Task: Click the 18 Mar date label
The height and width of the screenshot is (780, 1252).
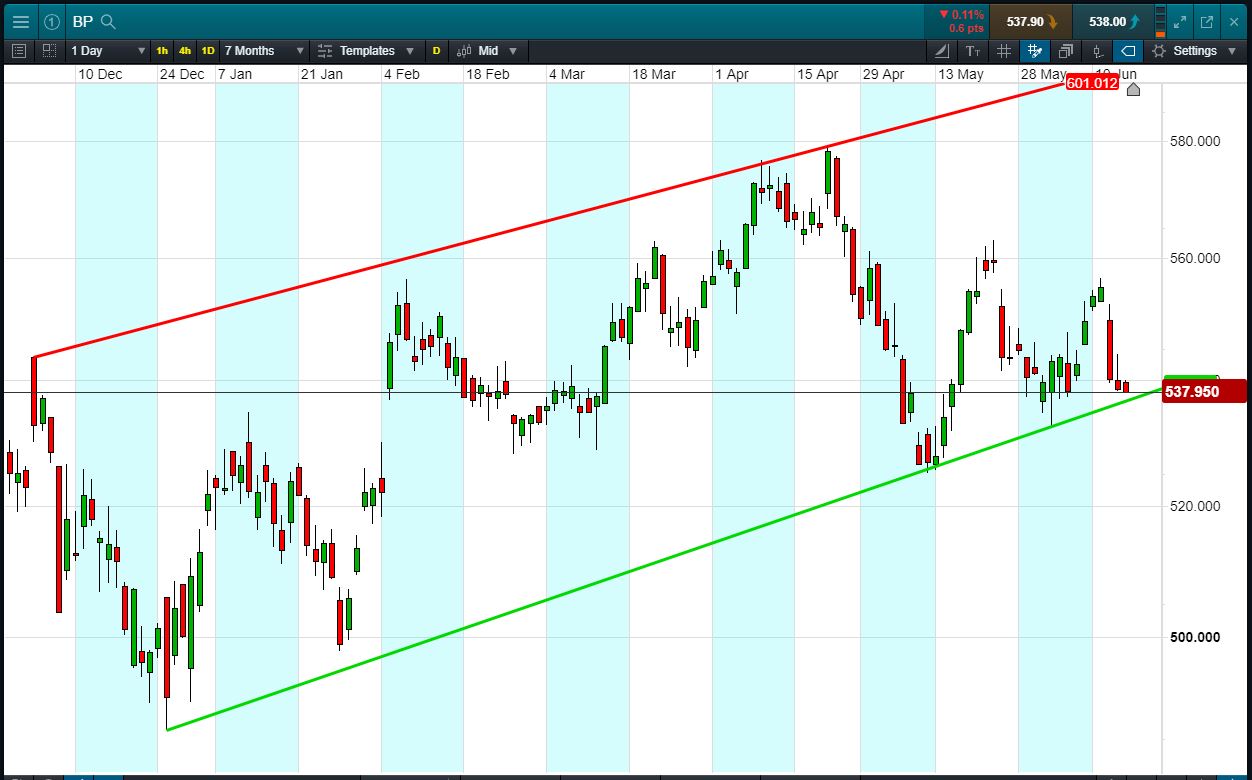Action: point(654,74)
